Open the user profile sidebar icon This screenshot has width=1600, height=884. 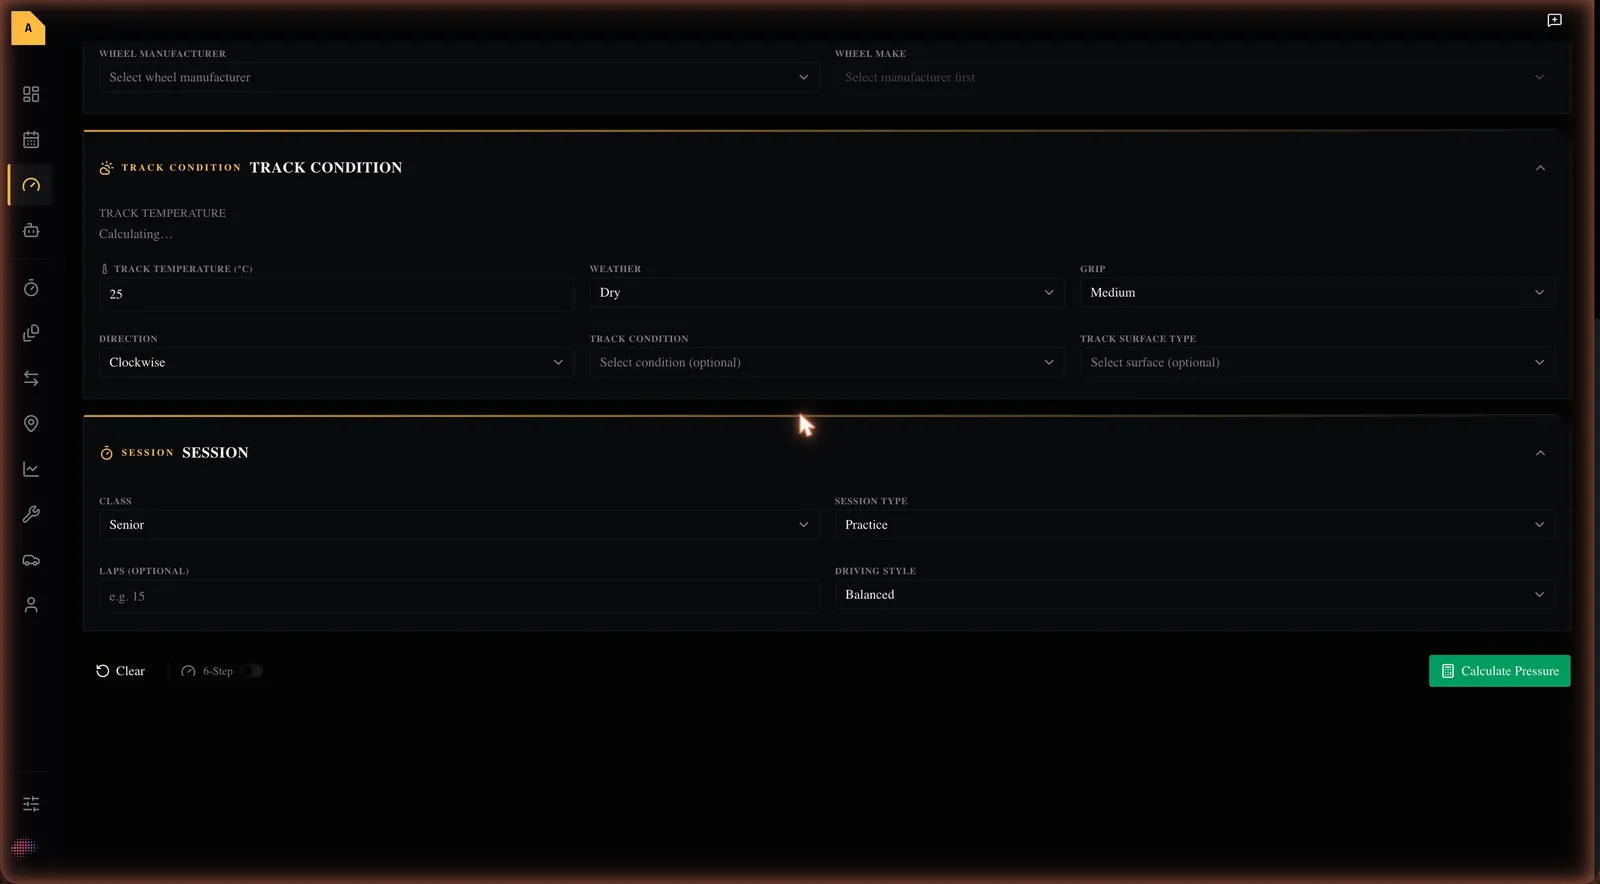pos(31,605)
